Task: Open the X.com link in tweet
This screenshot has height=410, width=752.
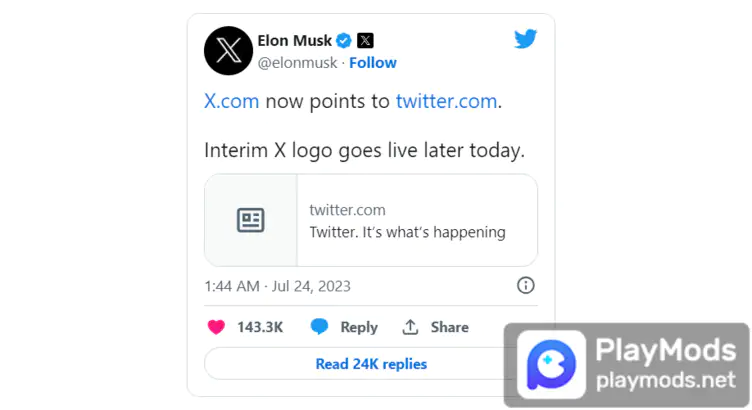Action: pyautogui.click(x=232, y=101)
